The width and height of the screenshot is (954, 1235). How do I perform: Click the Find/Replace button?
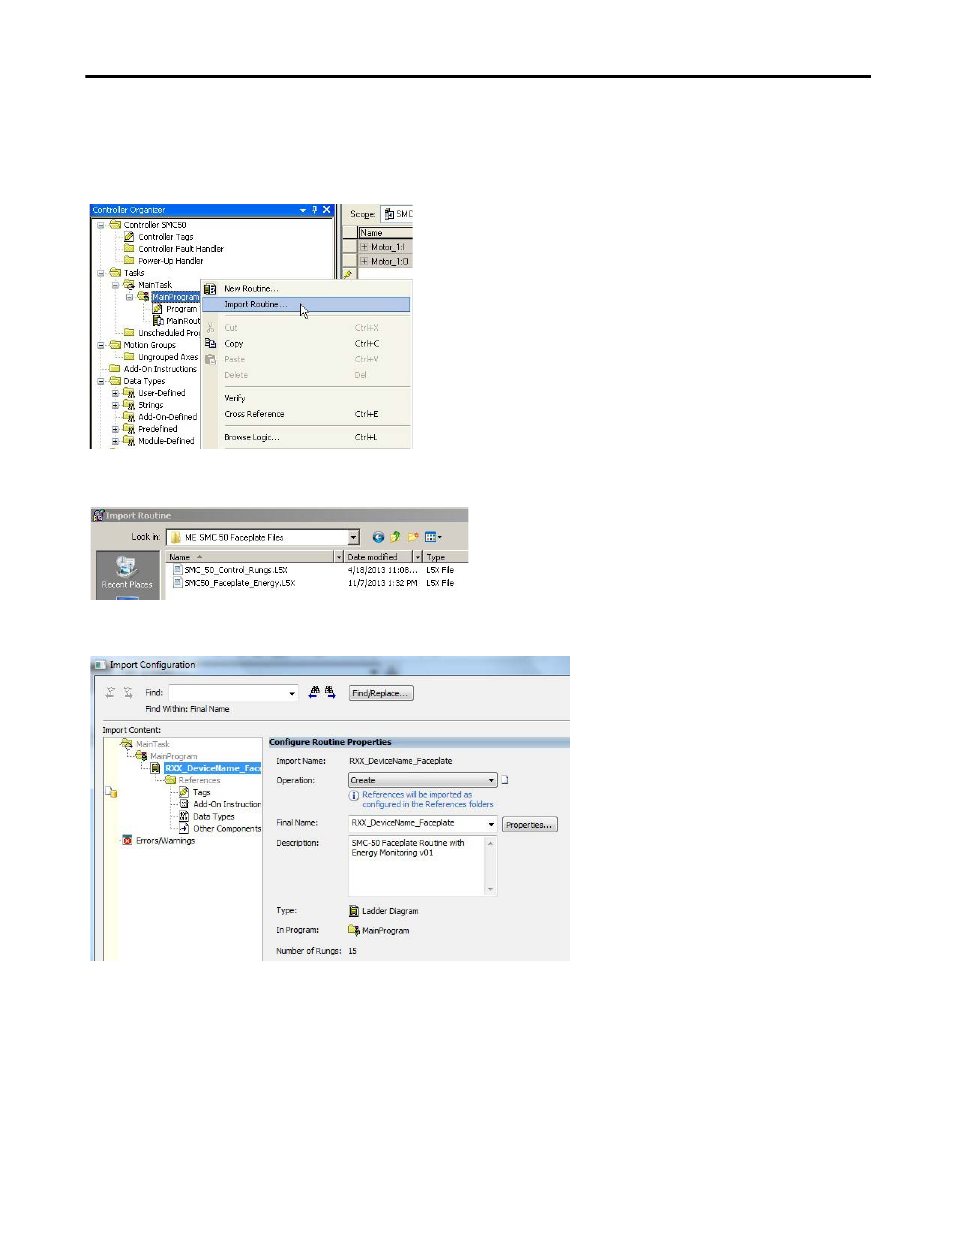tap(381, 693)
